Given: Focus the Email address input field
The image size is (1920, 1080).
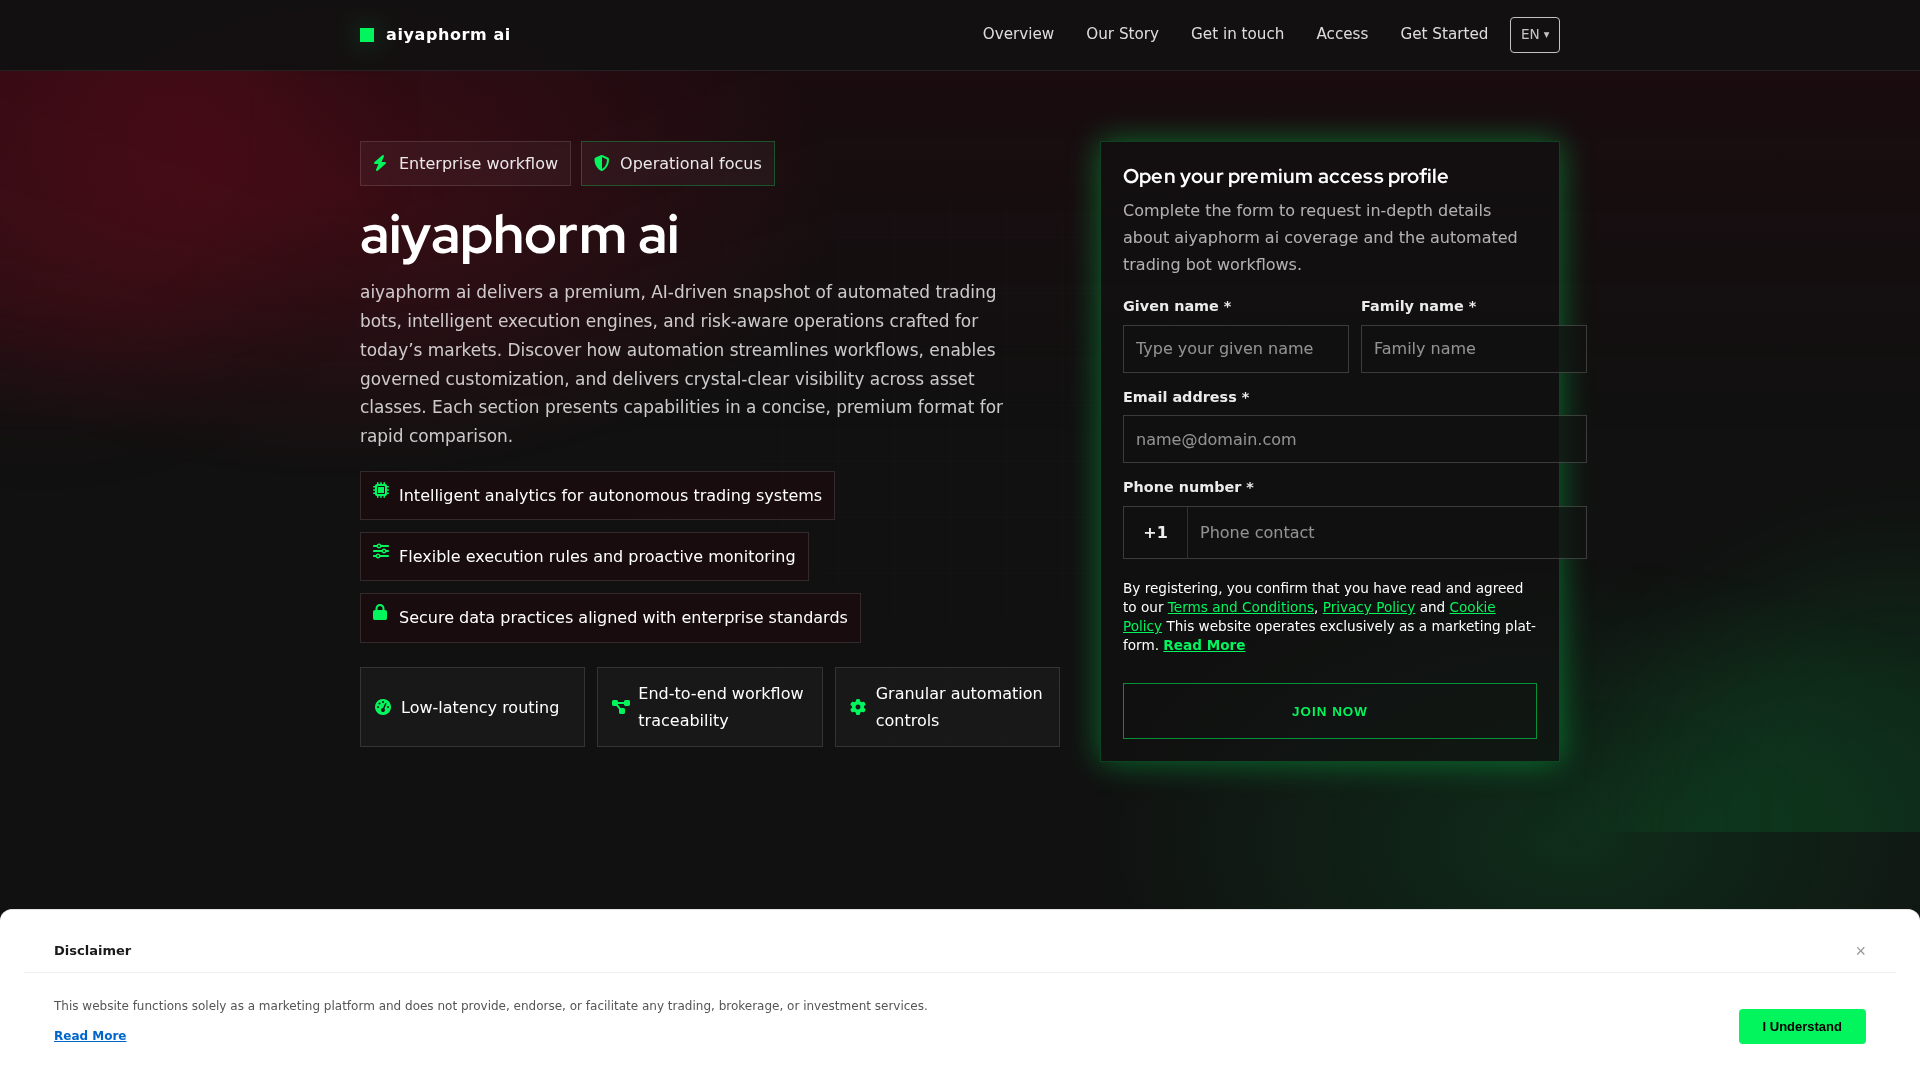Looking at the screenshot, I should (x=1355, y=439).
